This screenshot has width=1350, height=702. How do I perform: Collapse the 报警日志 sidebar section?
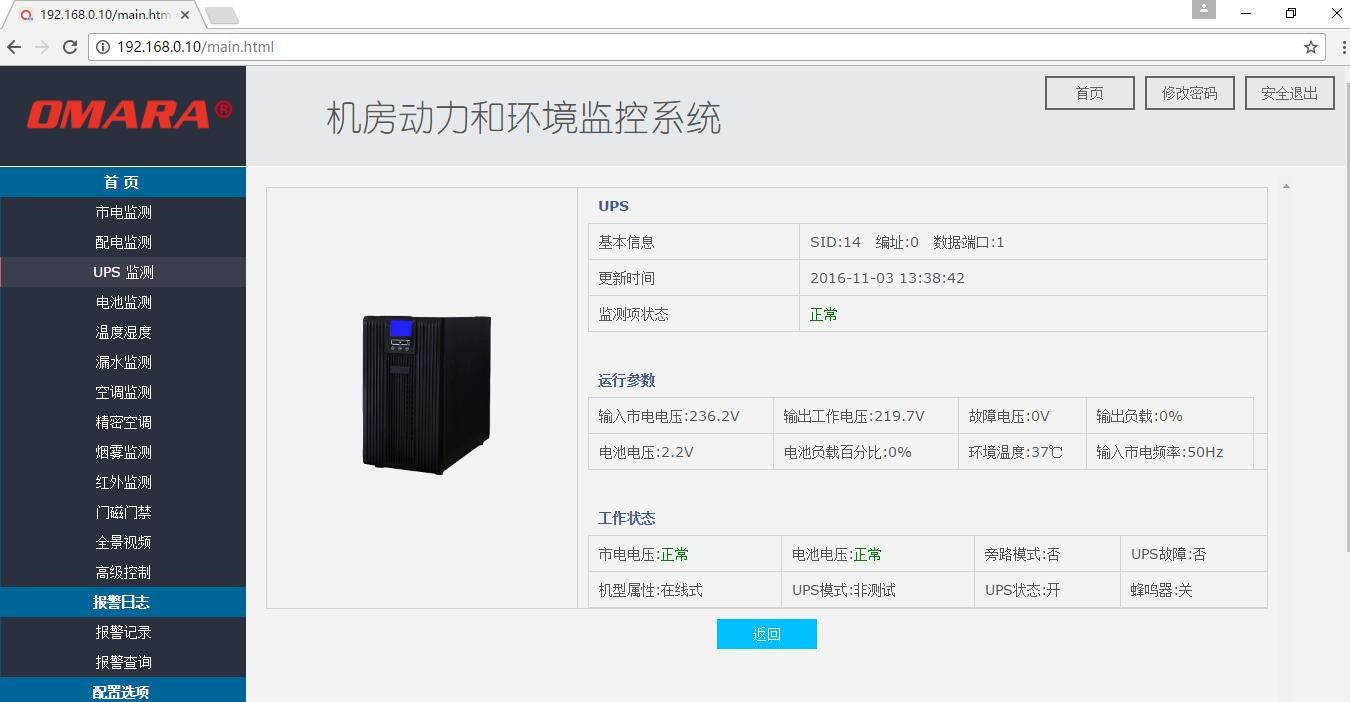click(122, 602)
